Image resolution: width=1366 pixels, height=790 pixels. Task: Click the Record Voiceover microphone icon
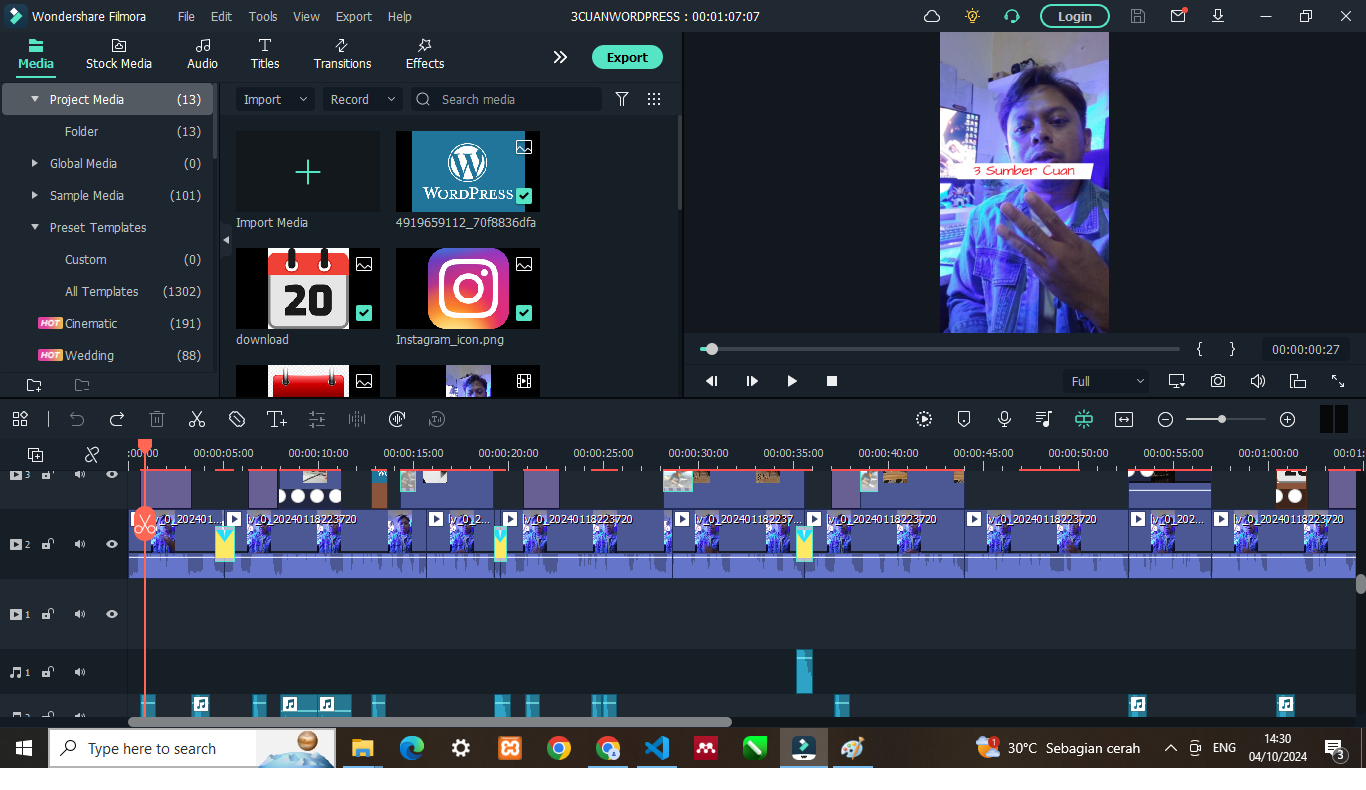pos(1004,419)
